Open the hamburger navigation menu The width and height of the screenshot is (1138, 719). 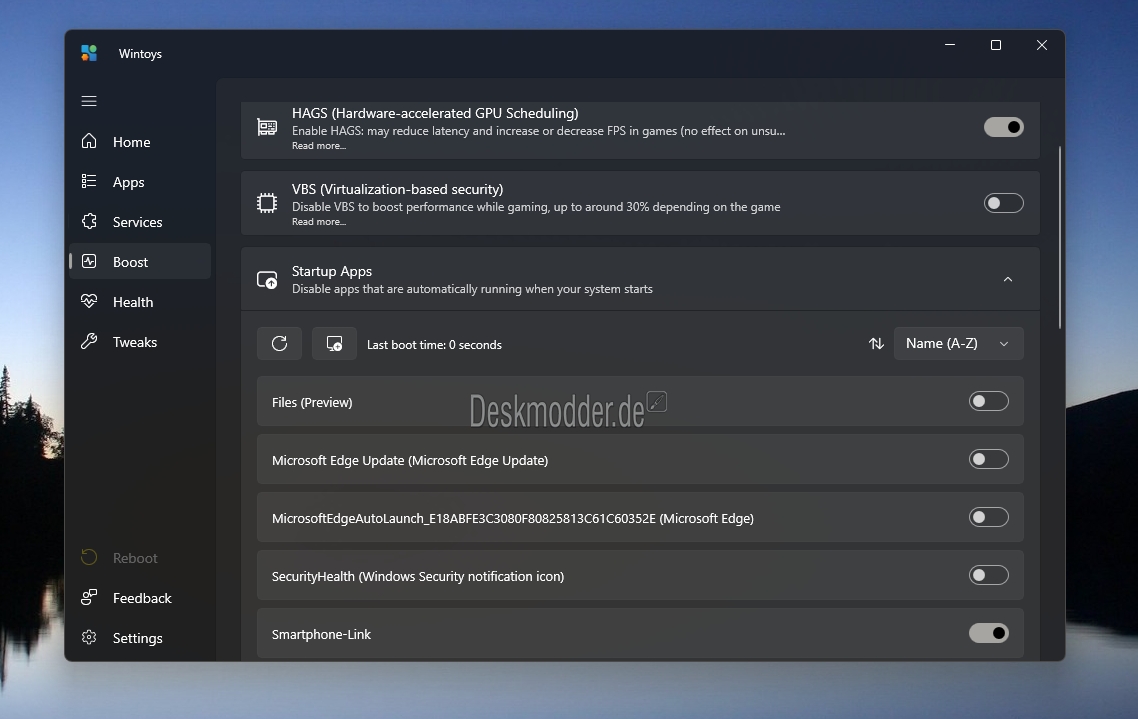pyautogui.click(x=89, y=101)
